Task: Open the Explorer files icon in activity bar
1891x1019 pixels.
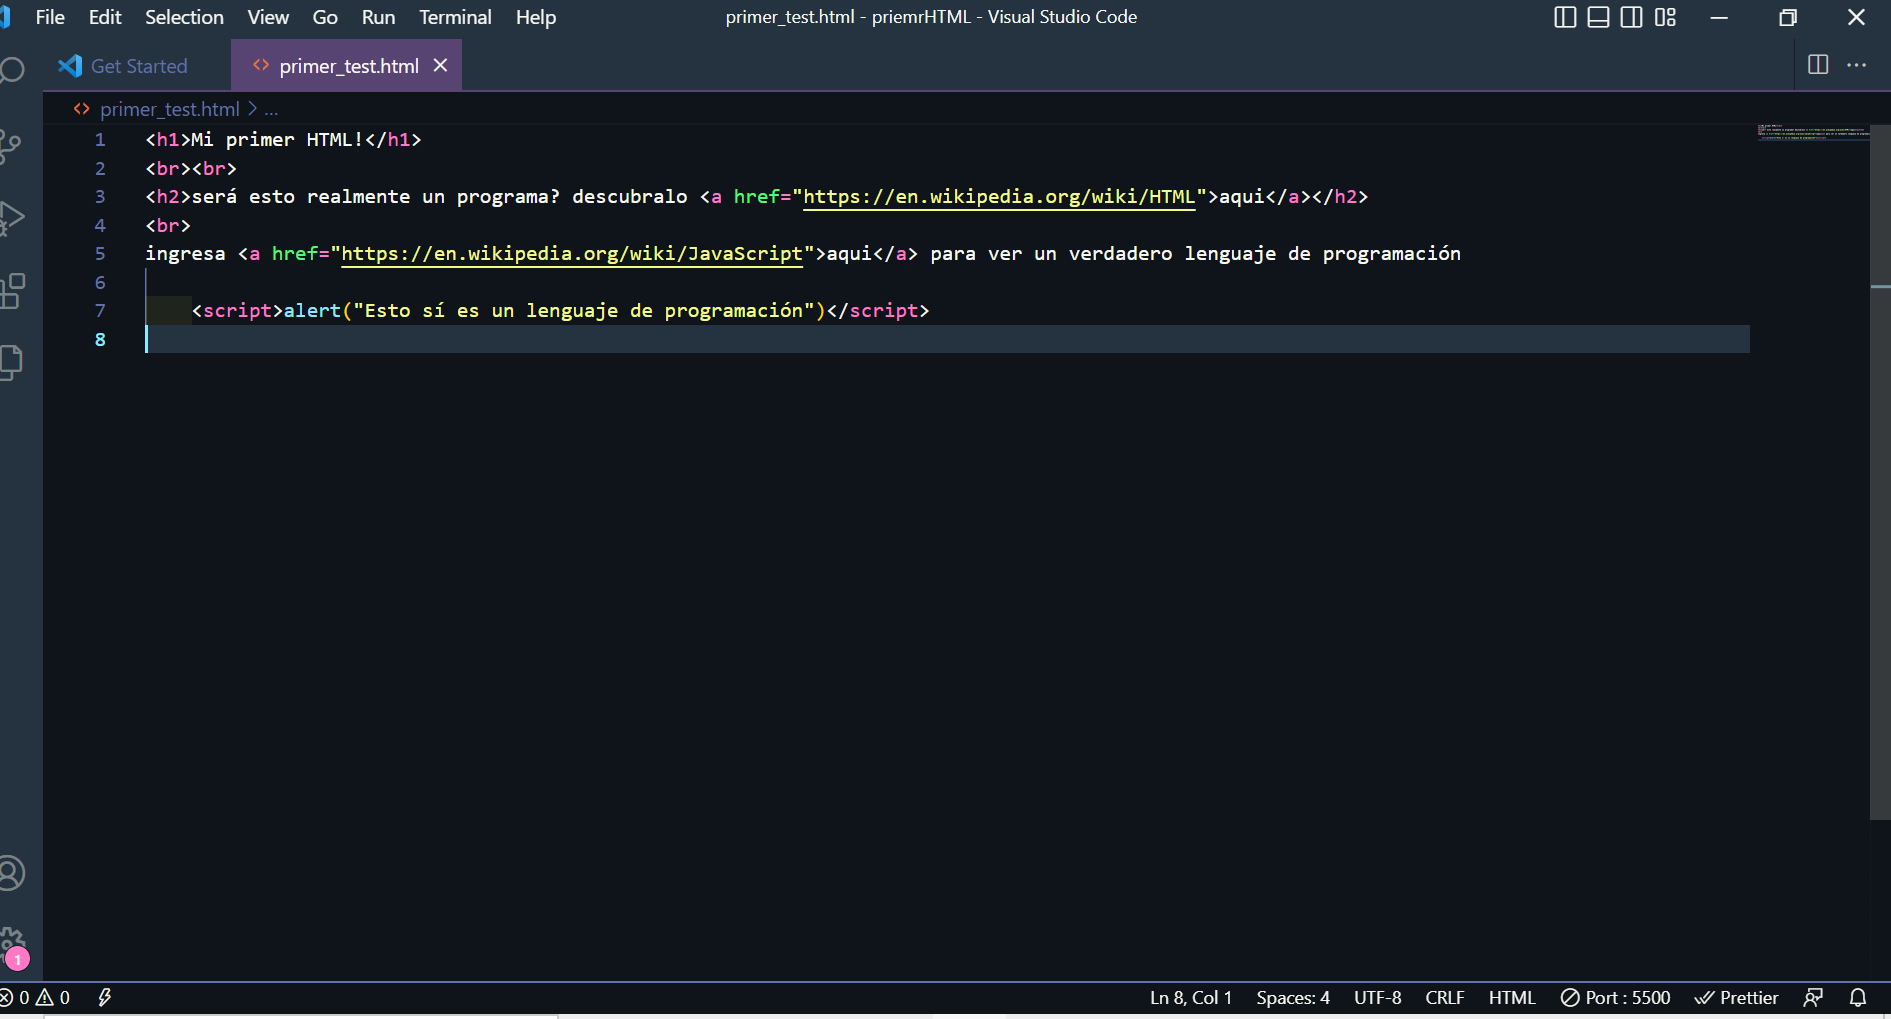Action: point(11,363)
